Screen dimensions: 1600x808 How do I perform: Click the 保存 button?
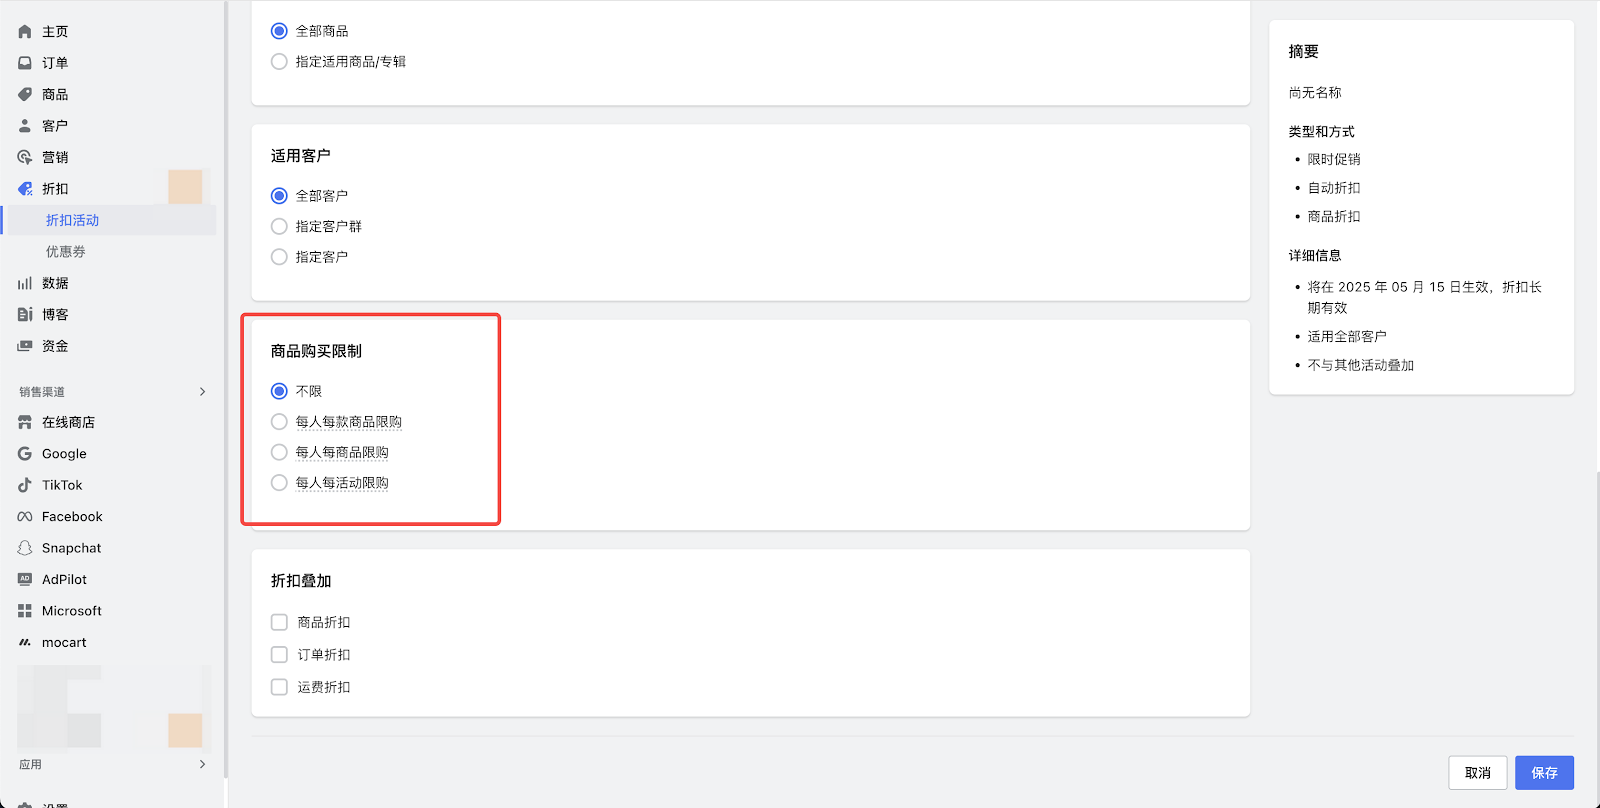point(1544,773)
